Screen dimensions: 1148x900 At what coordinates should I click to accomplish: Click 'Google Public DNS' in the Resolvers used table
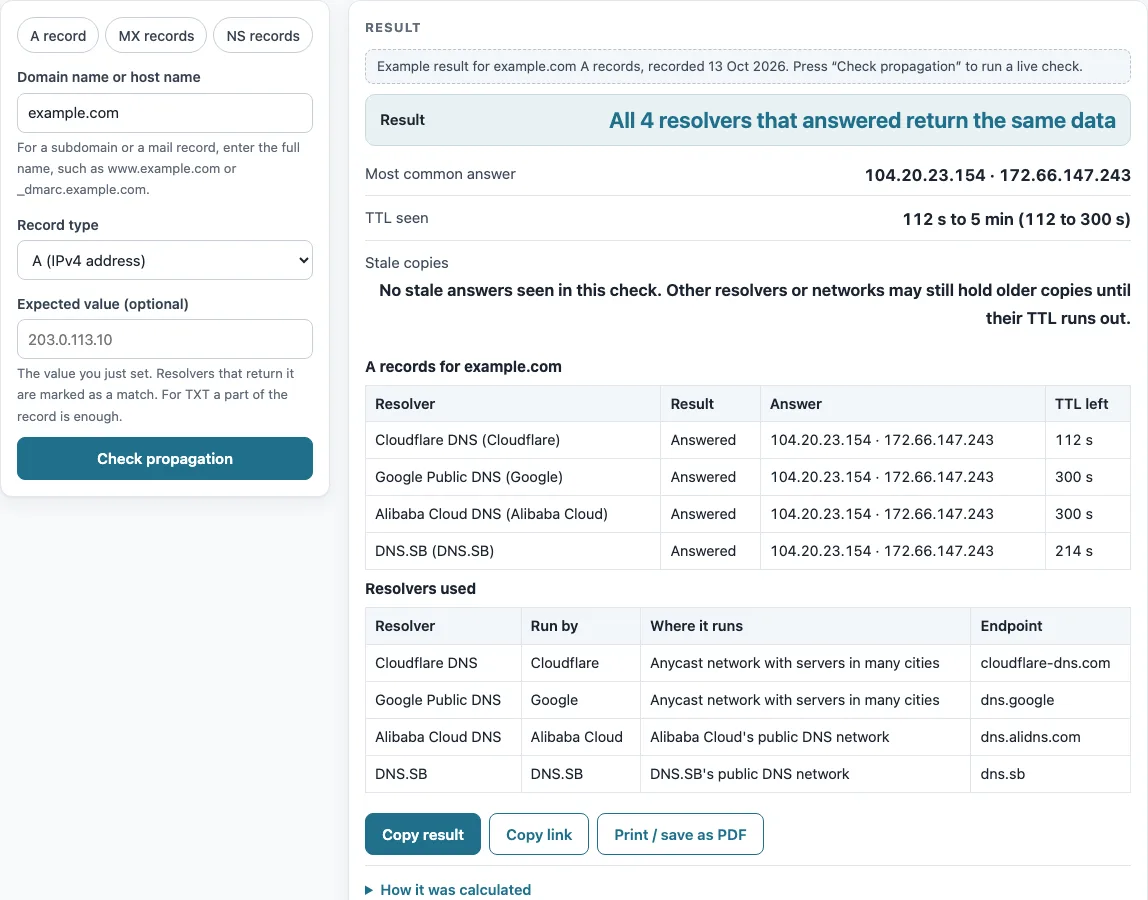438,700
